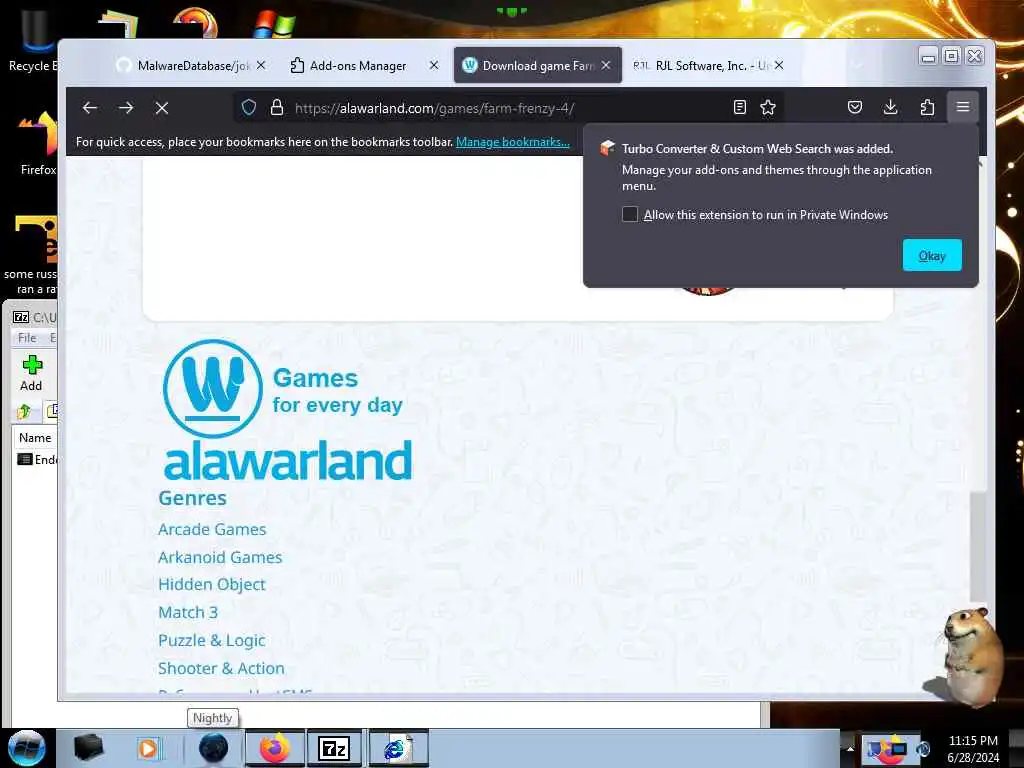Open the Firefox hamburger application menu
The width and height of the screenshot is (1024, 768).
963,107
